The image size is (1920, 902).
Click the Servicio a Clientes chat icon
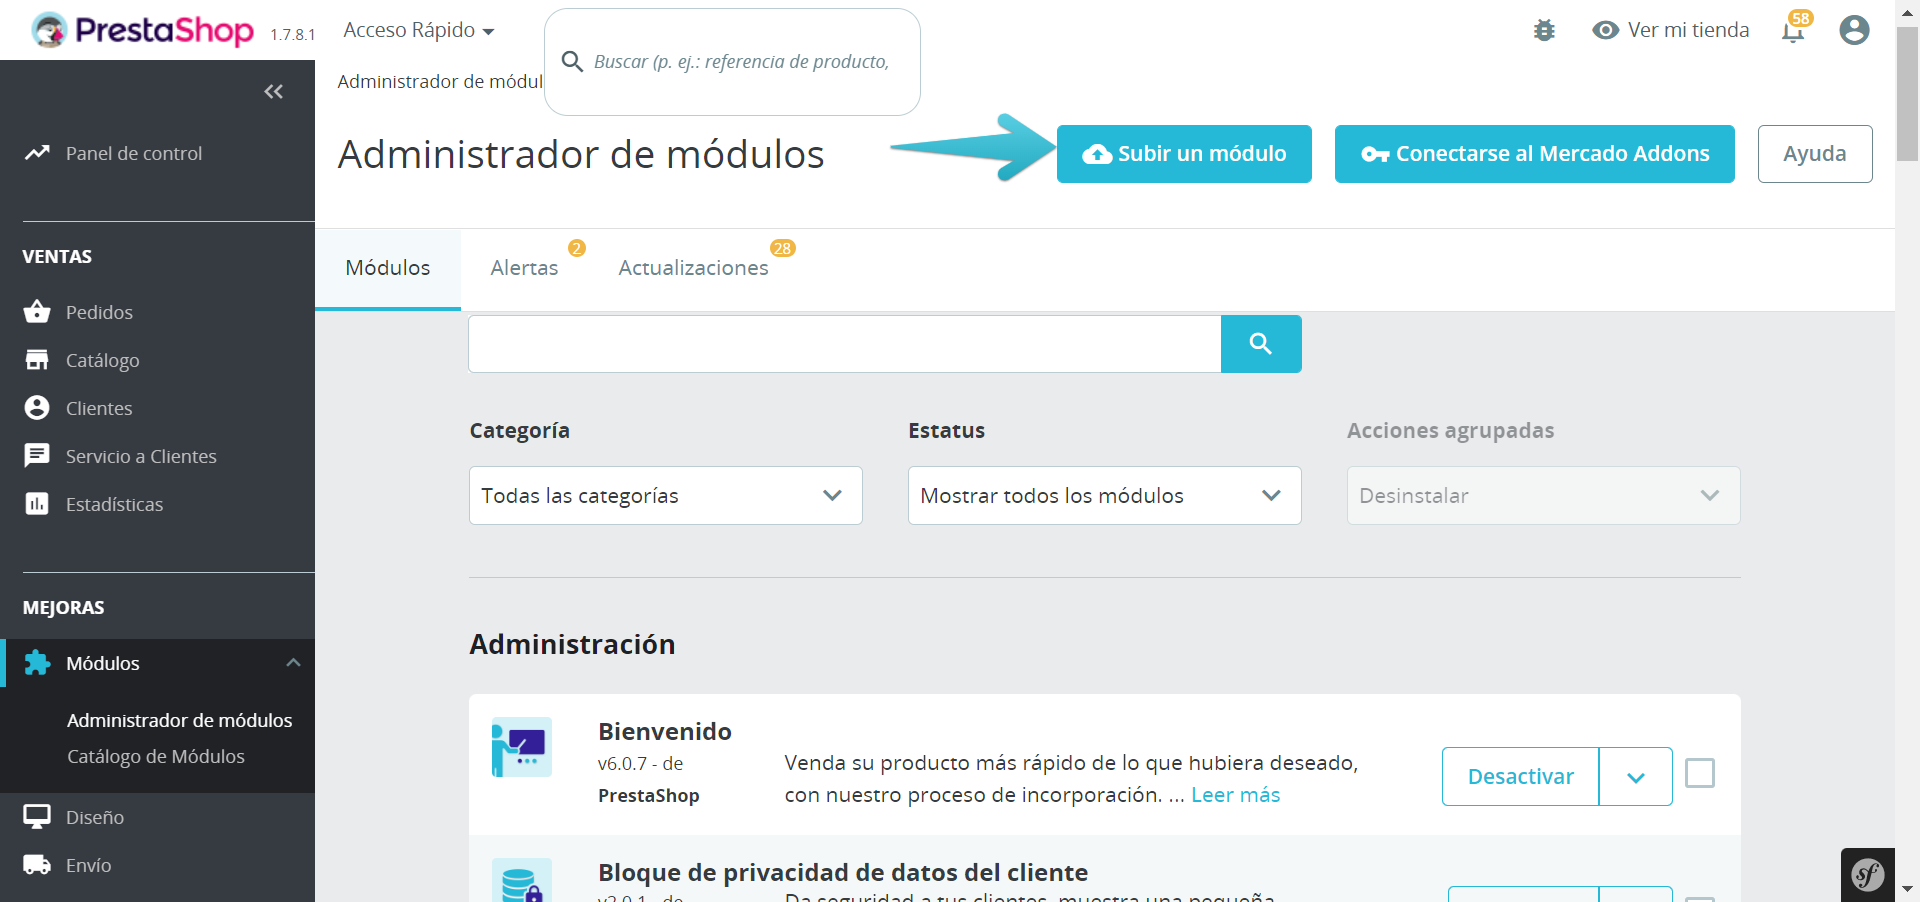click(x=37, y=456)
